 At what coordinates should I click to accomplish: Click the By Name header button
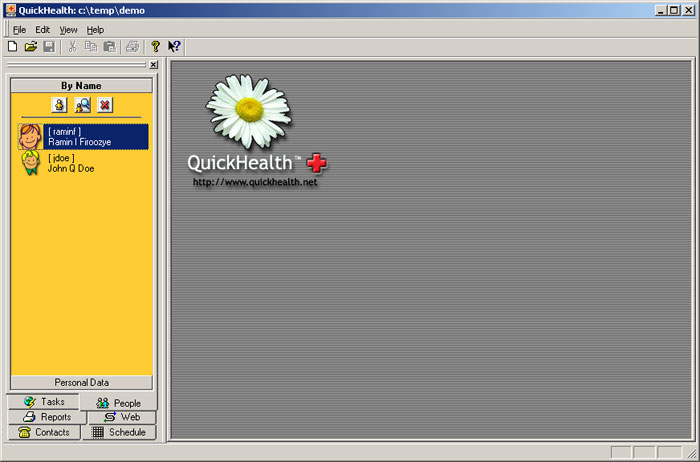[x=81, y=86]
